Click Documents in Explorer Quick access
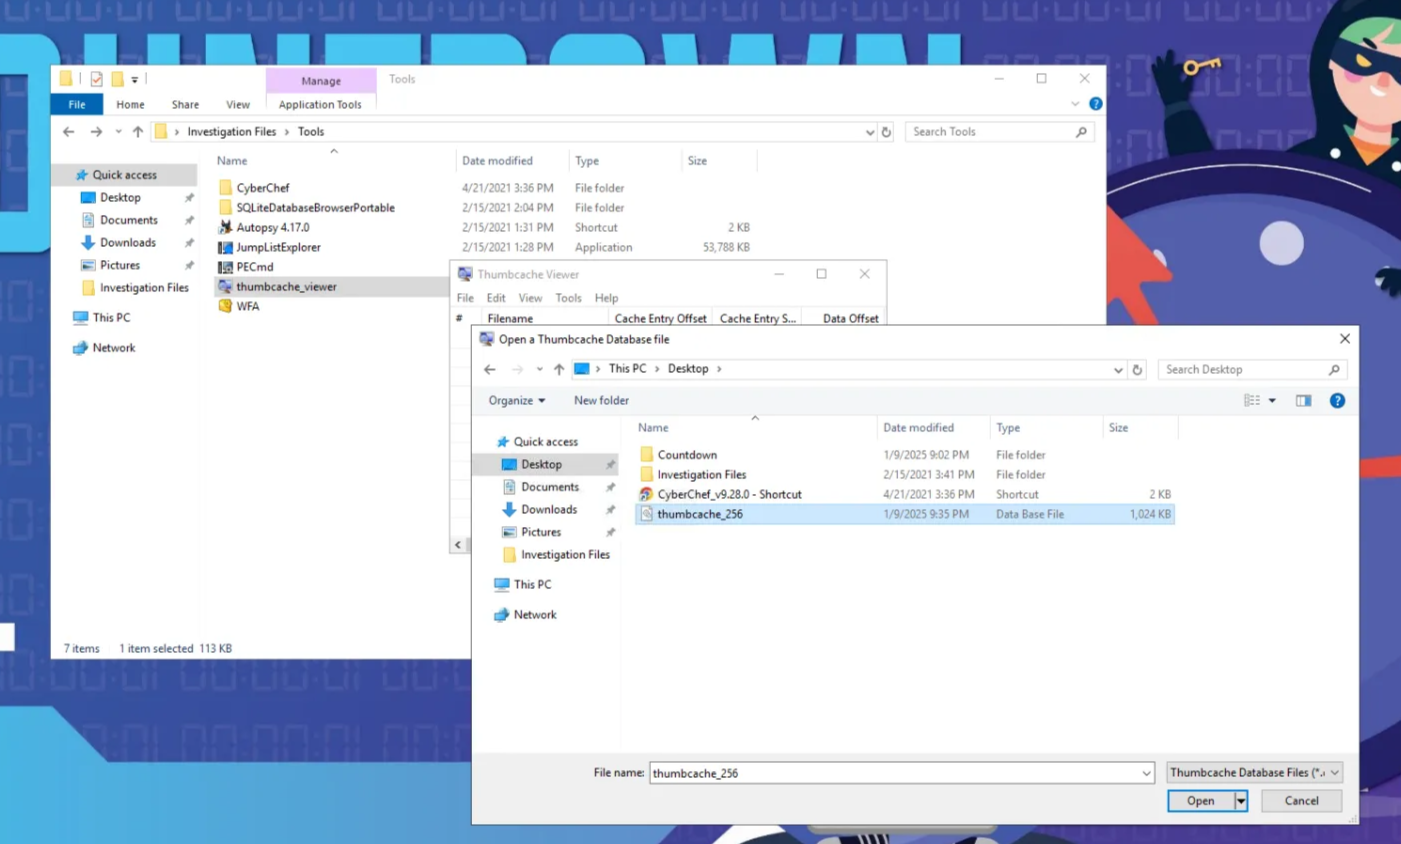Screen dimensions: 1401x844 pos(128,220)
